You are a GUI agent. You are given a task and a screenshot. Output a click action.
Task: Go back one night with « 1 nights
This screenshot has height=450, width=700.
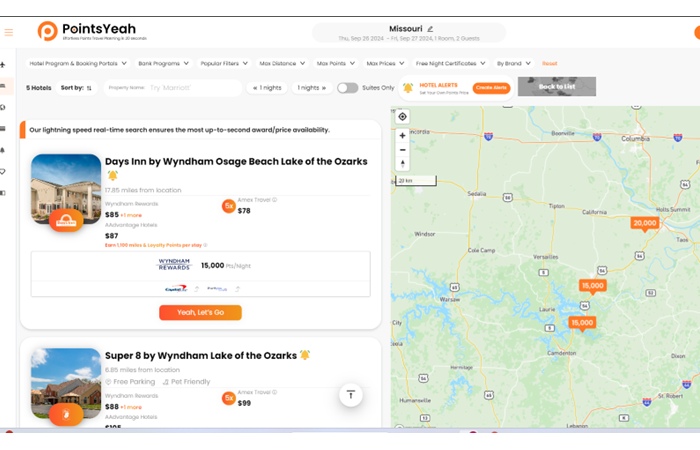pos(267,88)
